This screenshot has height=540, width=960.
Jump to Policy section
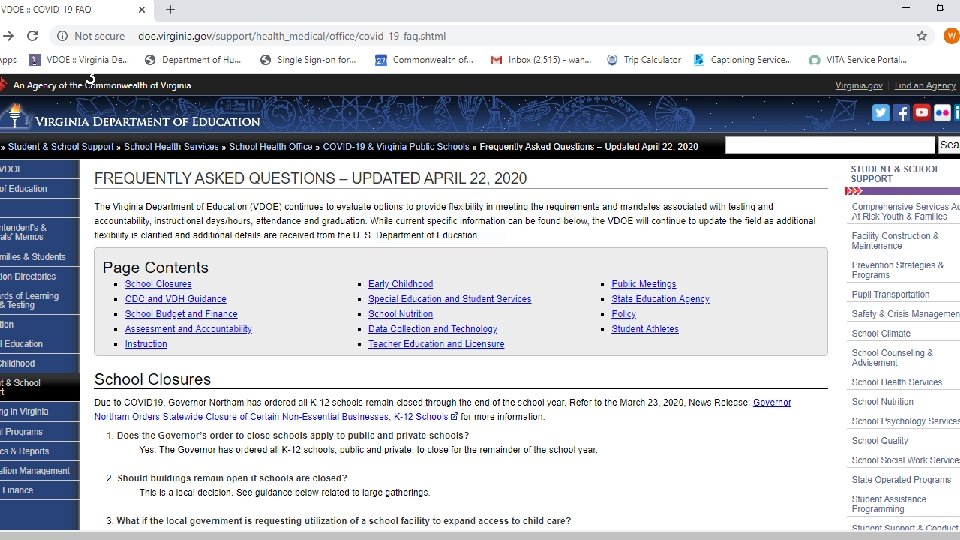[623, 314]
